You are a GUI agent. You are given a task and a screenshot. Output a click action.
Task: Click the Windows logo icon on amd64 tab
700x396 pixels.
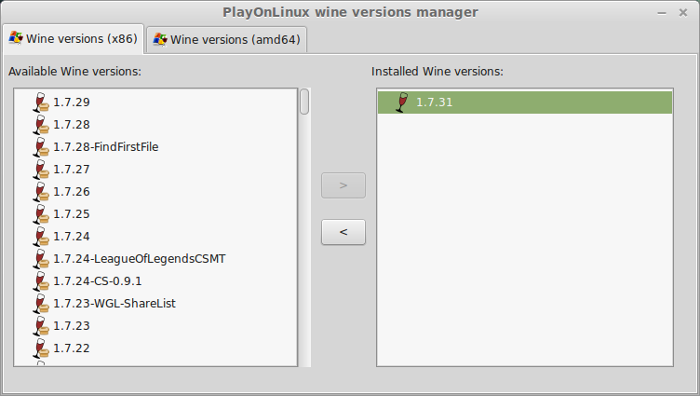pyautogui.click(x=160, y=39)
